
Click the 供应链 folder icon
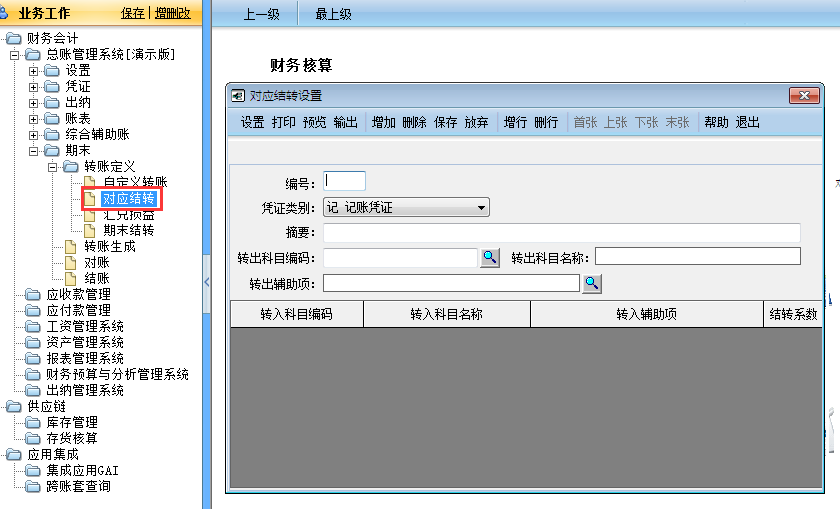14,406
